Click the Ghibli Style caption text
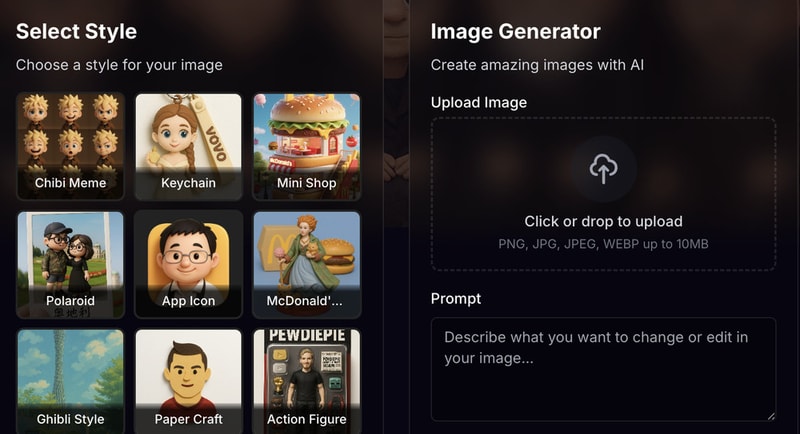The height and width of the screenshot is (434, 800). click(70, 419)
